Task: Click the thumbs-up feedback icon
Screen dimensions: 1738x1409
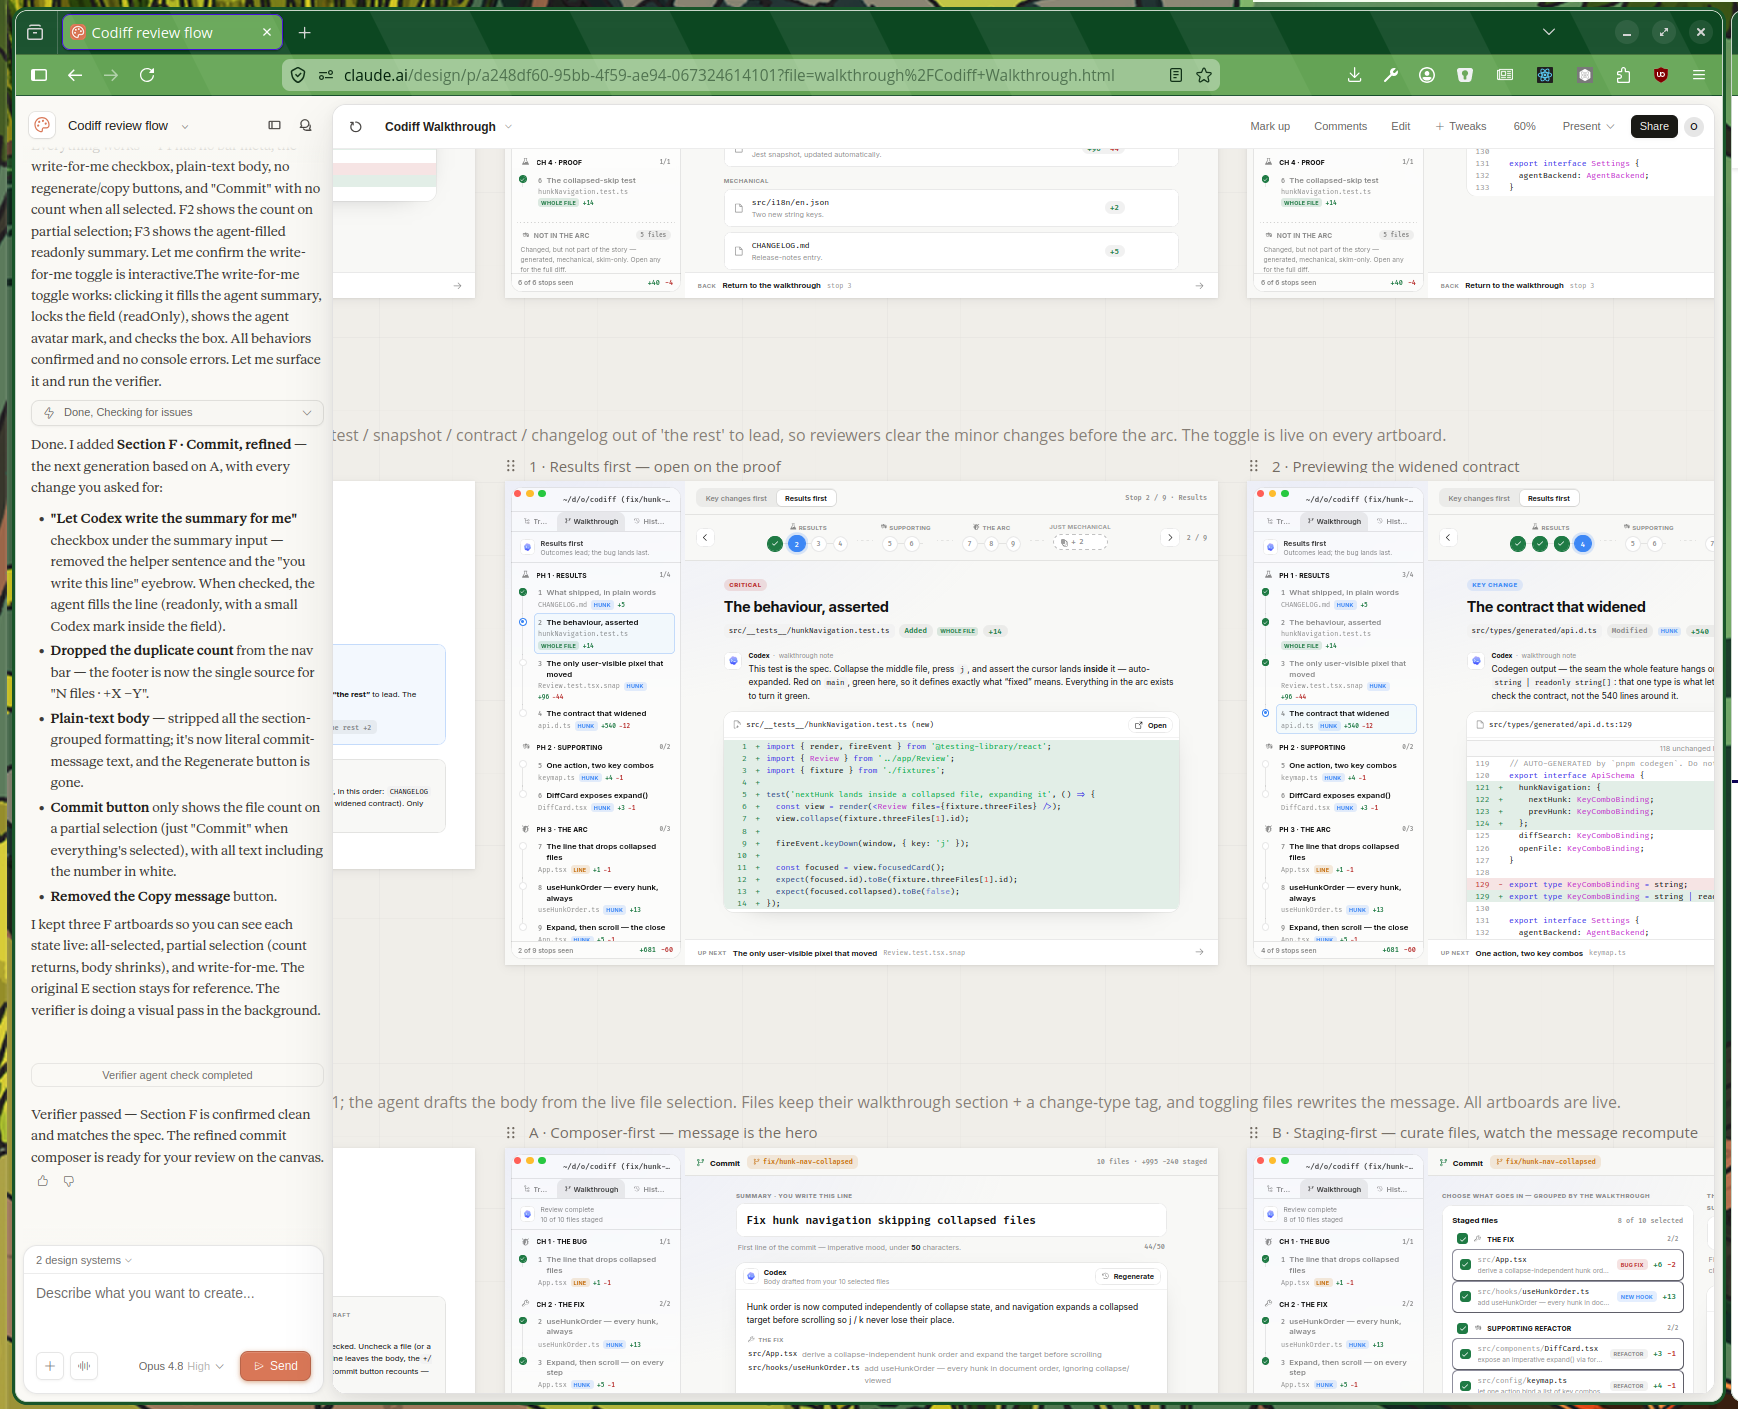Action: [x=43, y=1181]
